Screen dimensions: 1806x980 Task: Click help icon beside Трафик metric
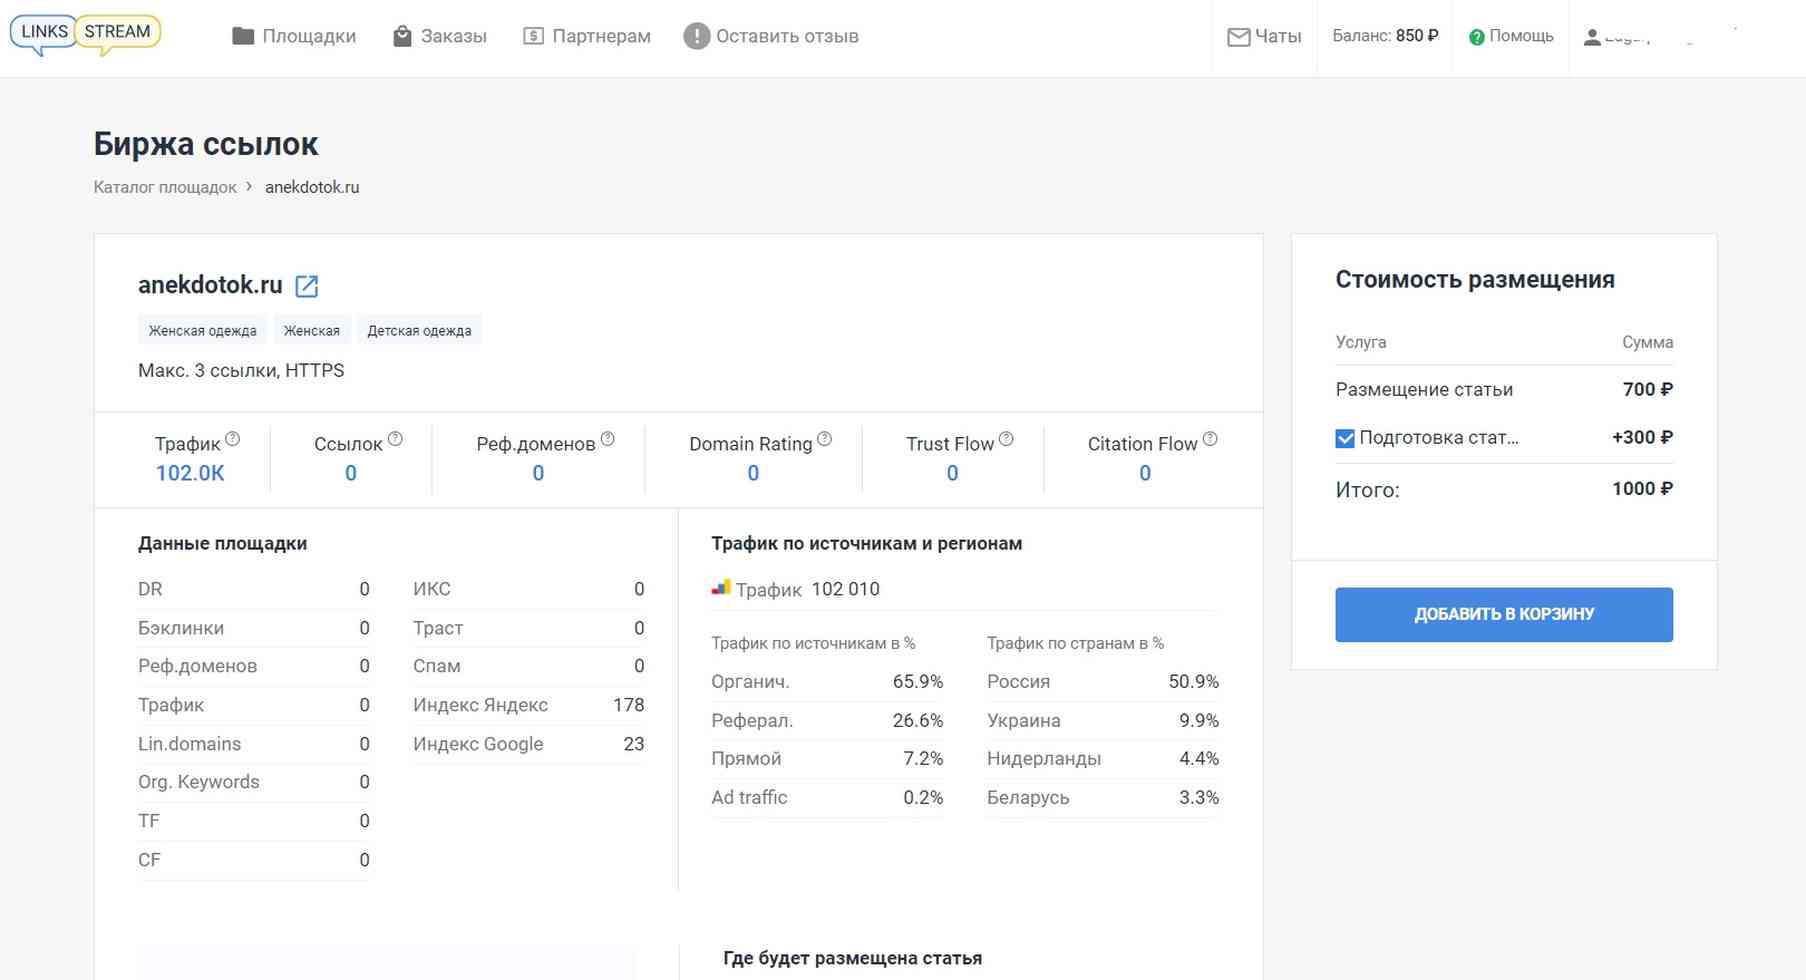click(233, 439)
